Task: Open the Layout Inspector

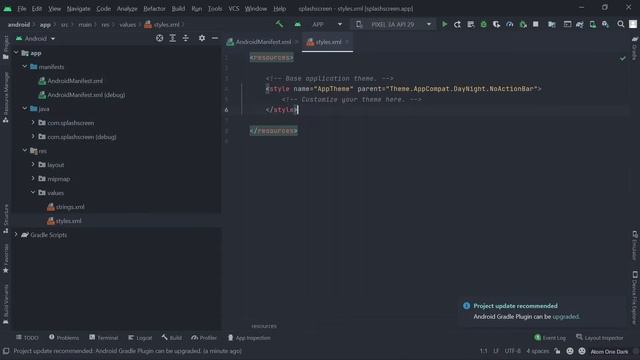Action: pyautogui.click(x=600, y=338)
